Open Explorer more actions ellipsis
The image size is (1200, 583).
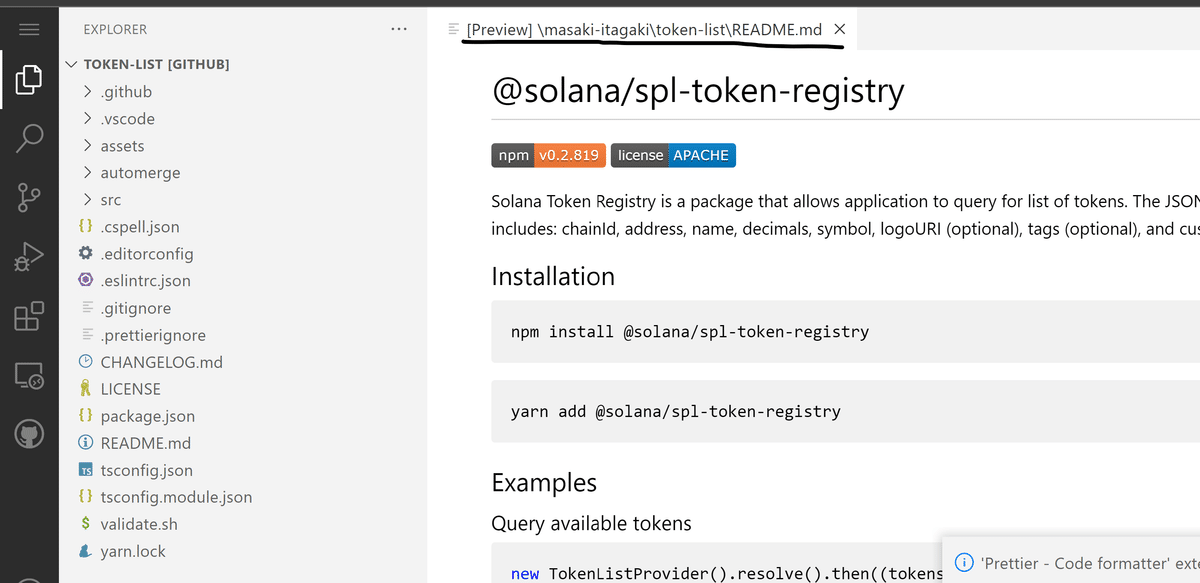(399, 30)
